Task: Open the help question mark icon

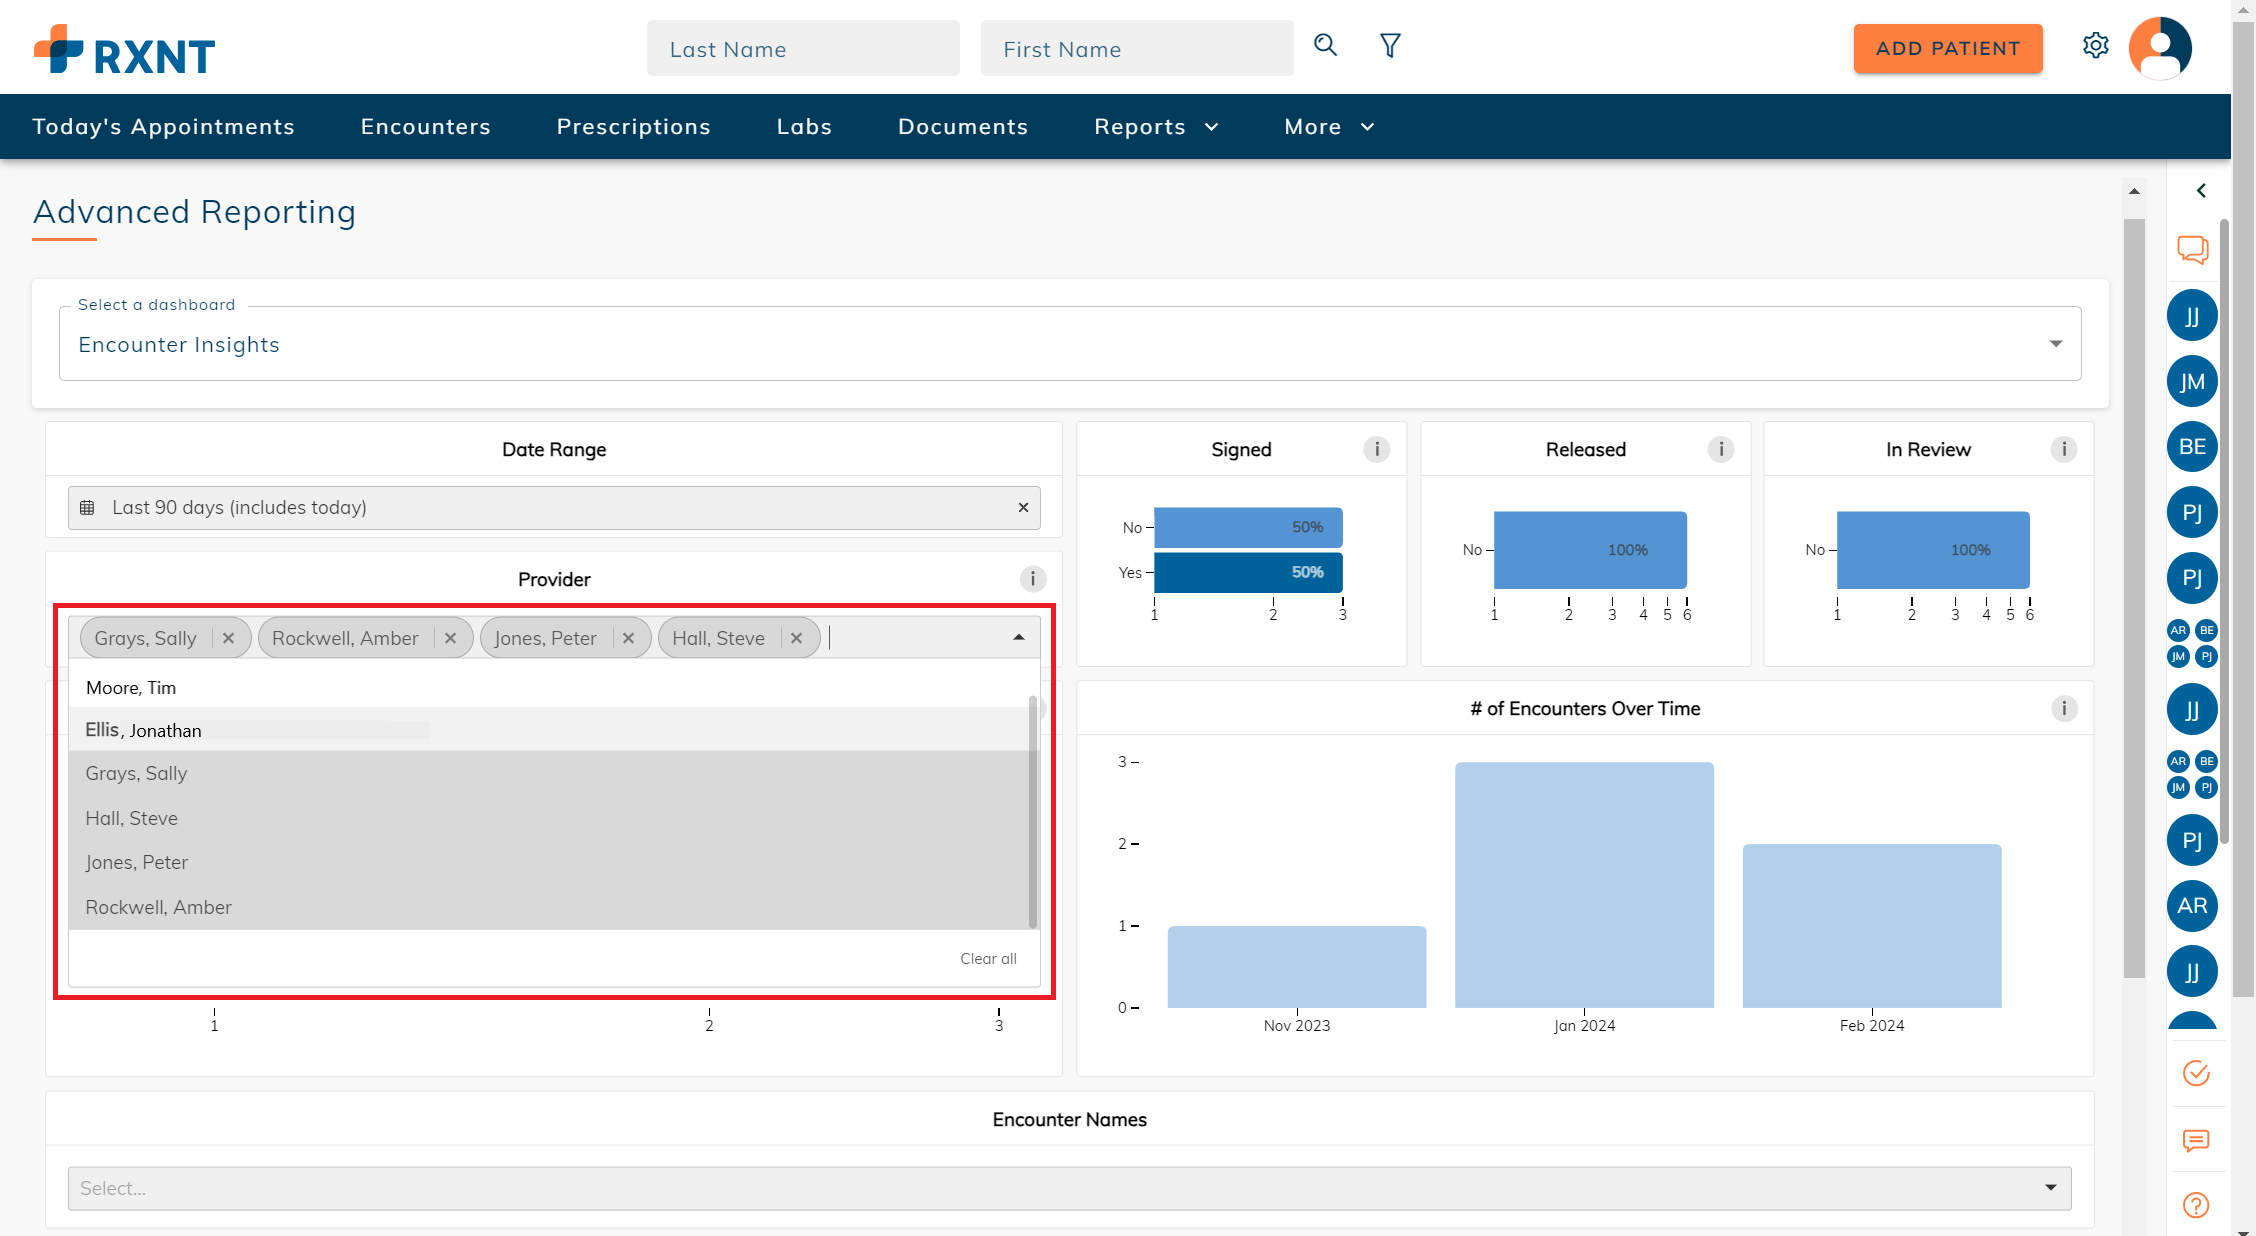Action: (2196, 1205)
